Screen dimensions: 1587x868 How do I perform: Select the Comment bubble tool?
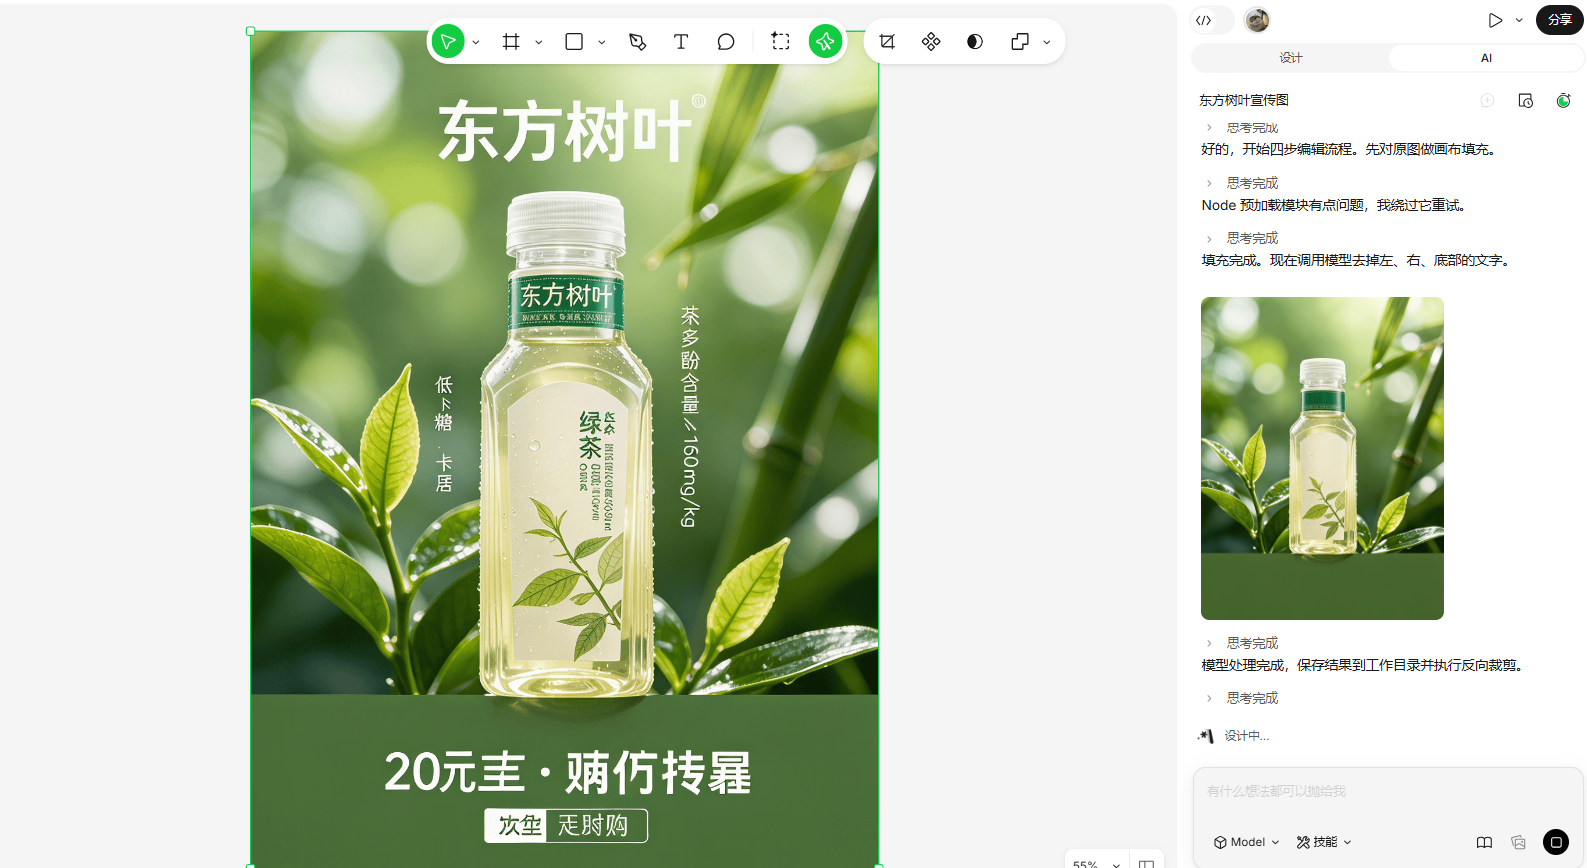(726, 41)
